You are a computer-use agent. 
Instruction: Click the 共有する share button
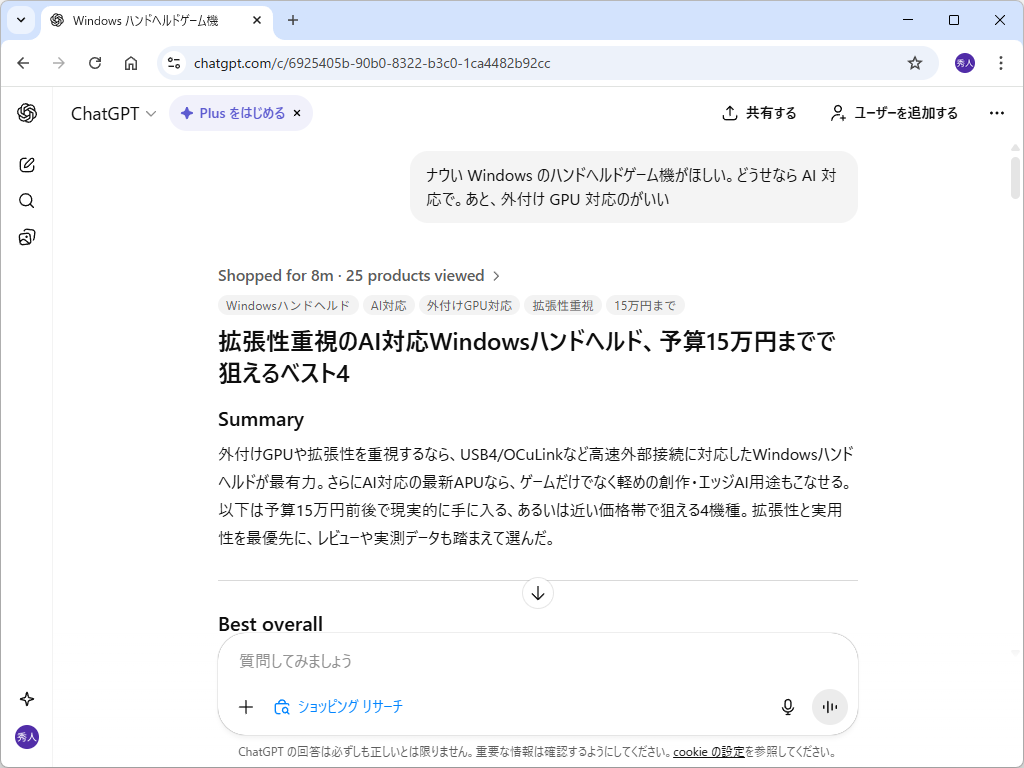pyautogui.click(x=759, y=113)
